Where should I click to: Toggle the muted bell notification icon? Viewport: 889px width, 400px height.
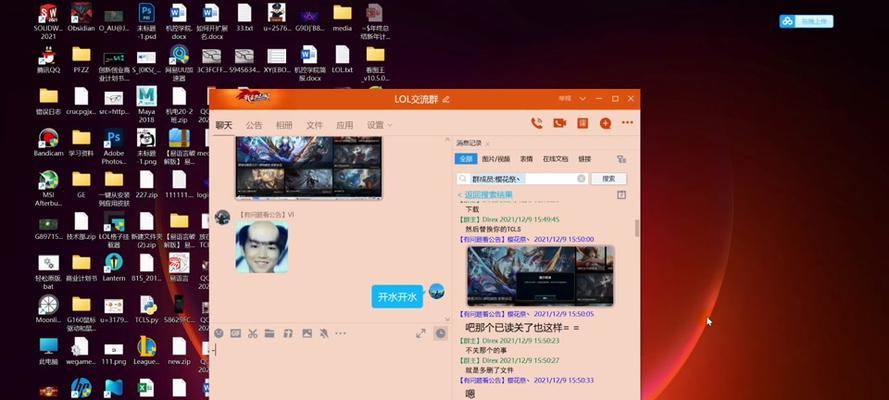point(324,333)
